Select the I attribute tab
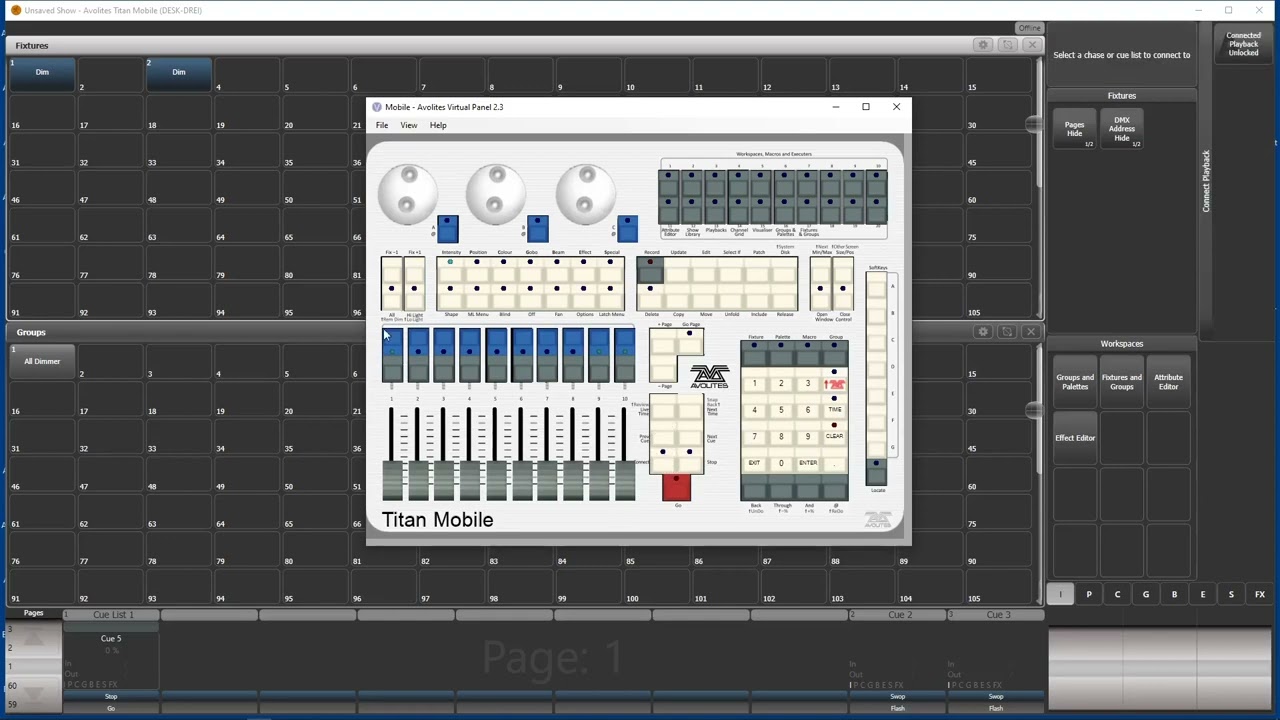The width and height of the screenshot is (1280, 720). point(1060,594)
